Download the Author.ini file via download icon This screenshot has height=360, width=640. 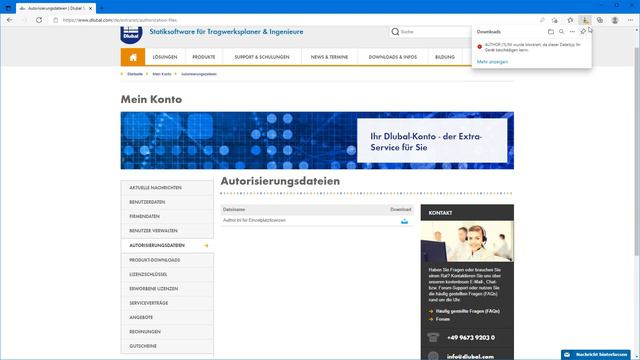point(404,221)
